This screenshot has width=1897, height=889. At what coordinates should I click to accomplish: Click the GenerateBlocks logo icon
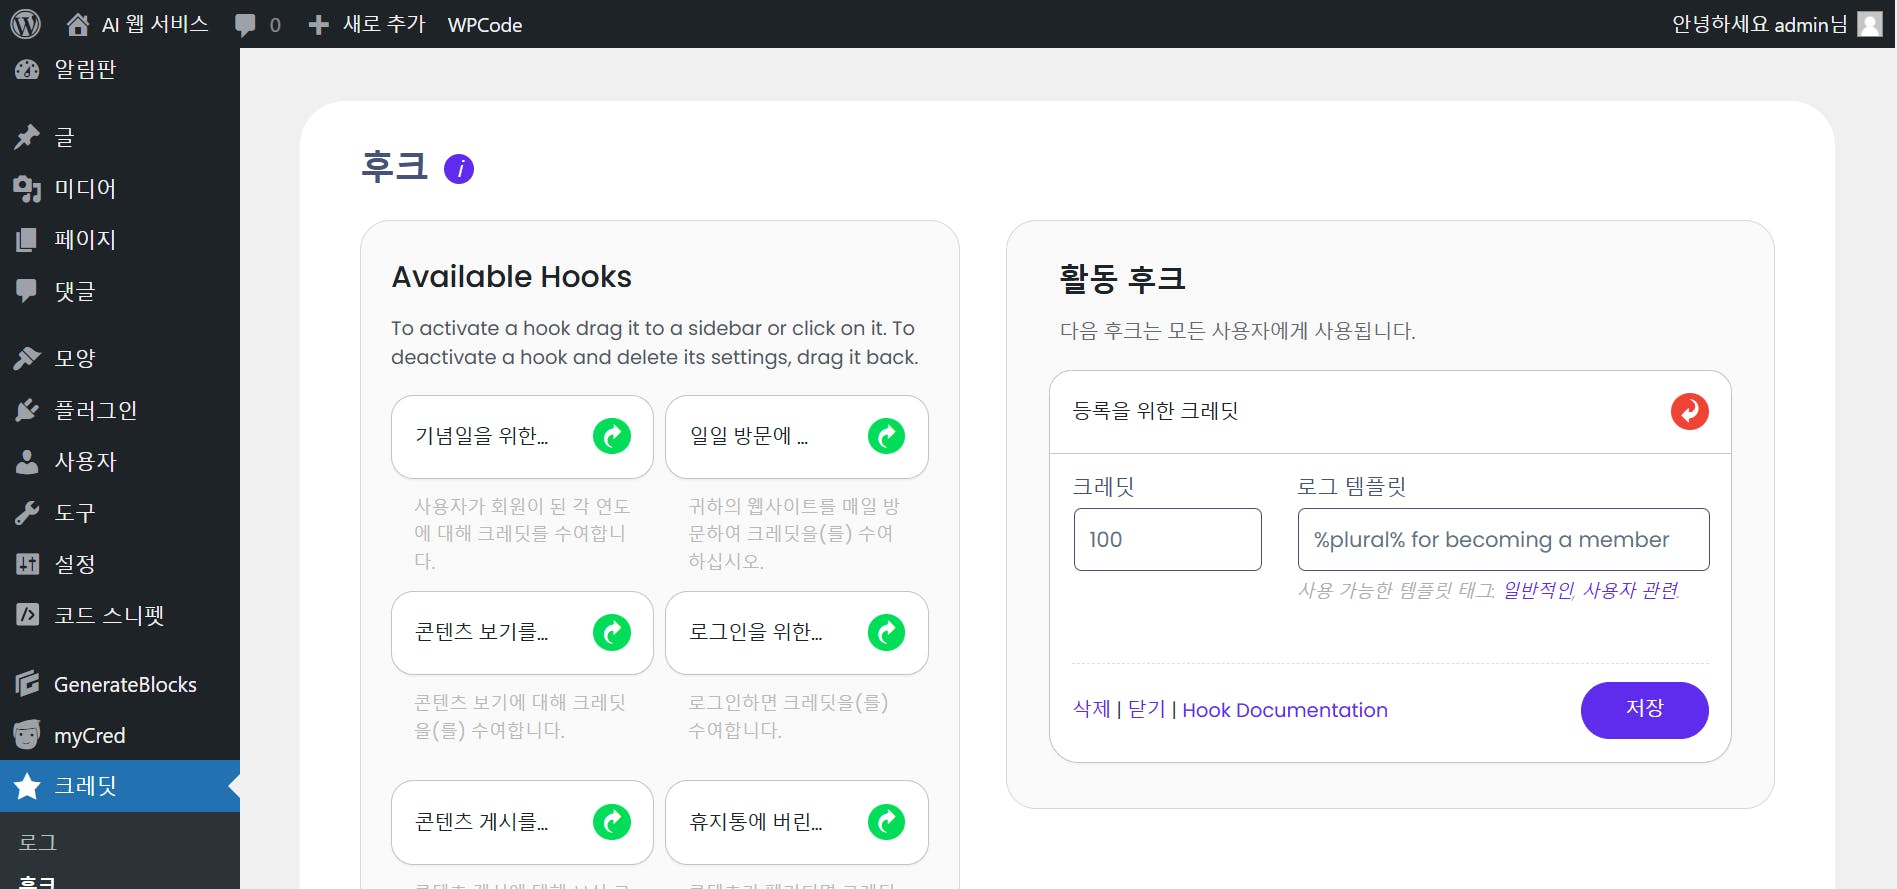(27, 684)
